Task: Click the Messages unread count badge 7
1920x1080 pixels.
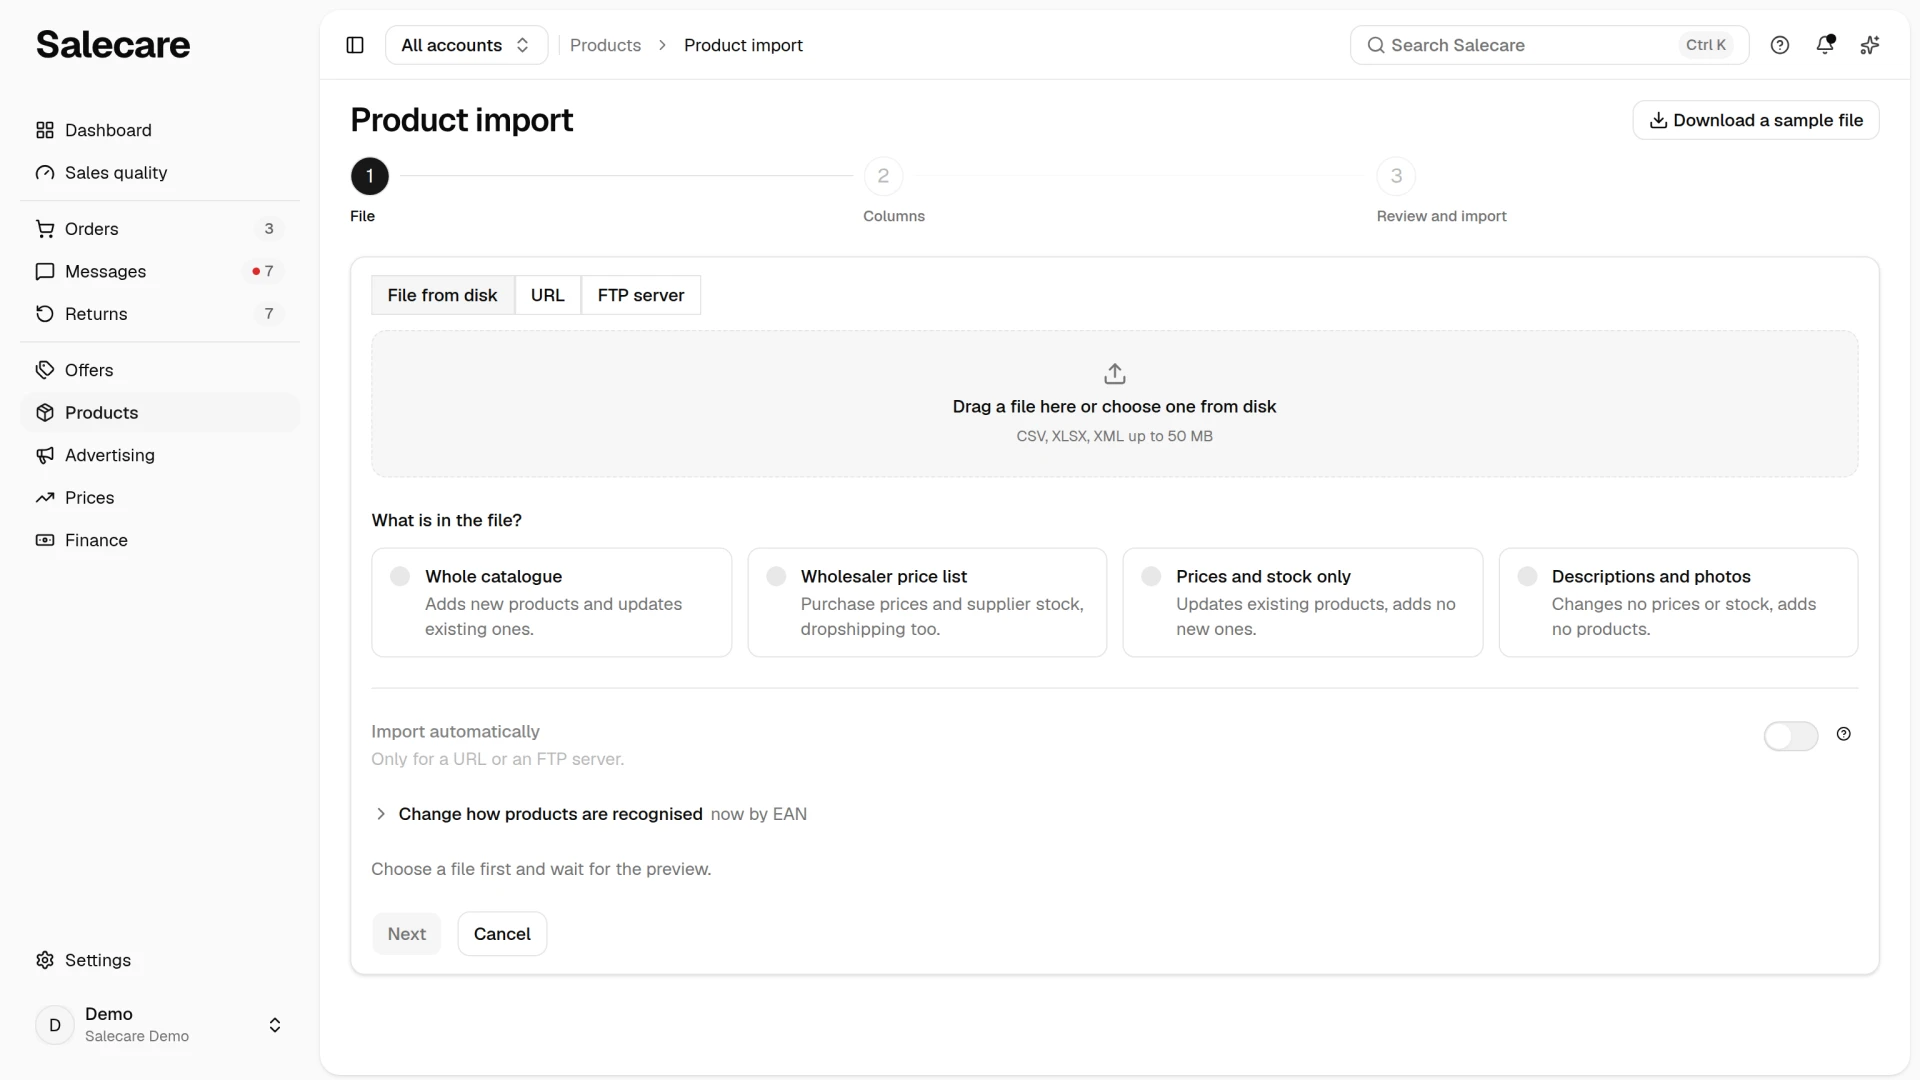Action: pos(263,271)
